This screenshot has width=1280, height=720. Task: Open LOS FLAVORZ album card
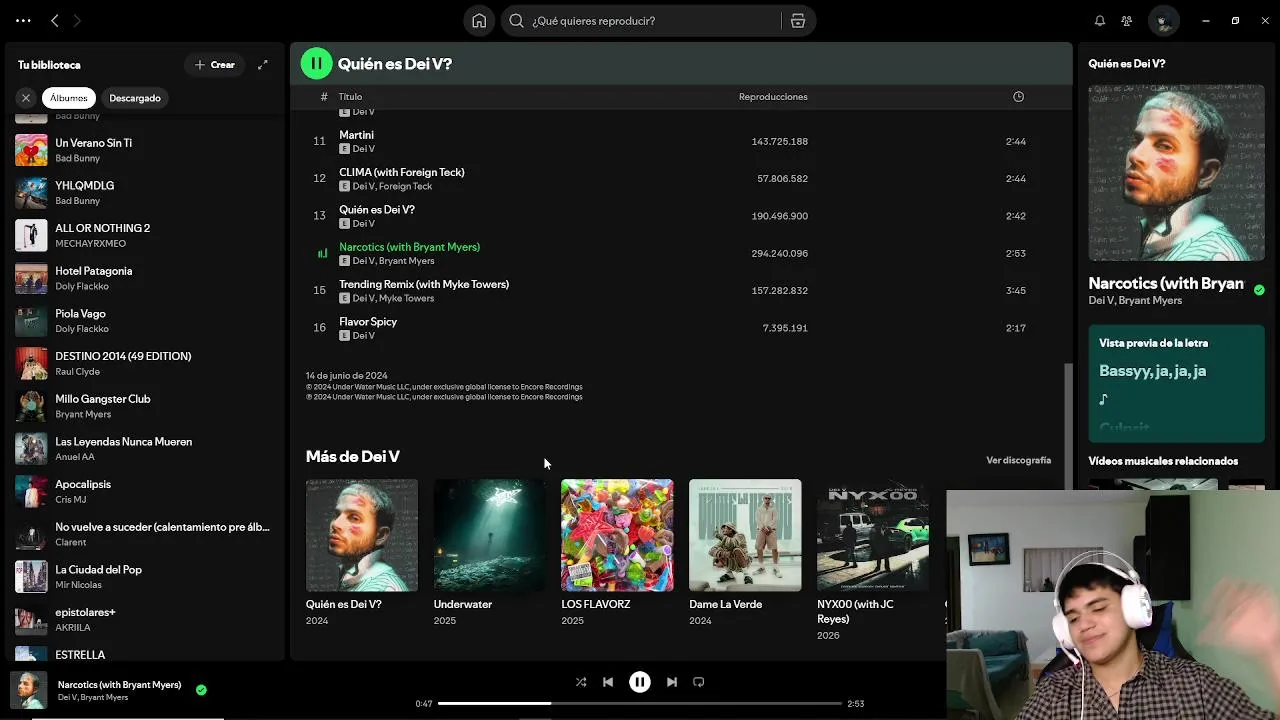tap(617, 553)
